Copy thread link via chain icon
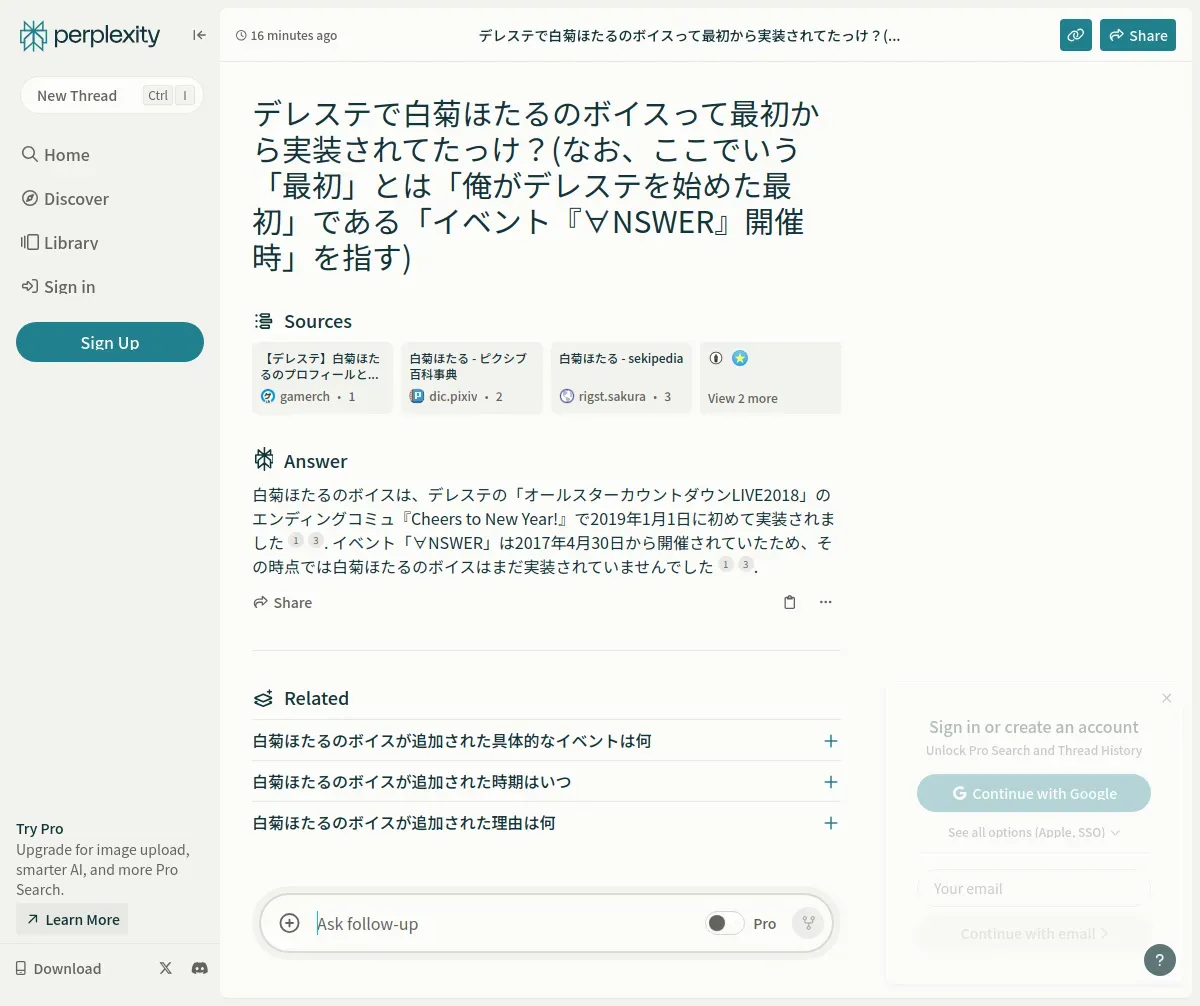 click(x=1076, y=35)
